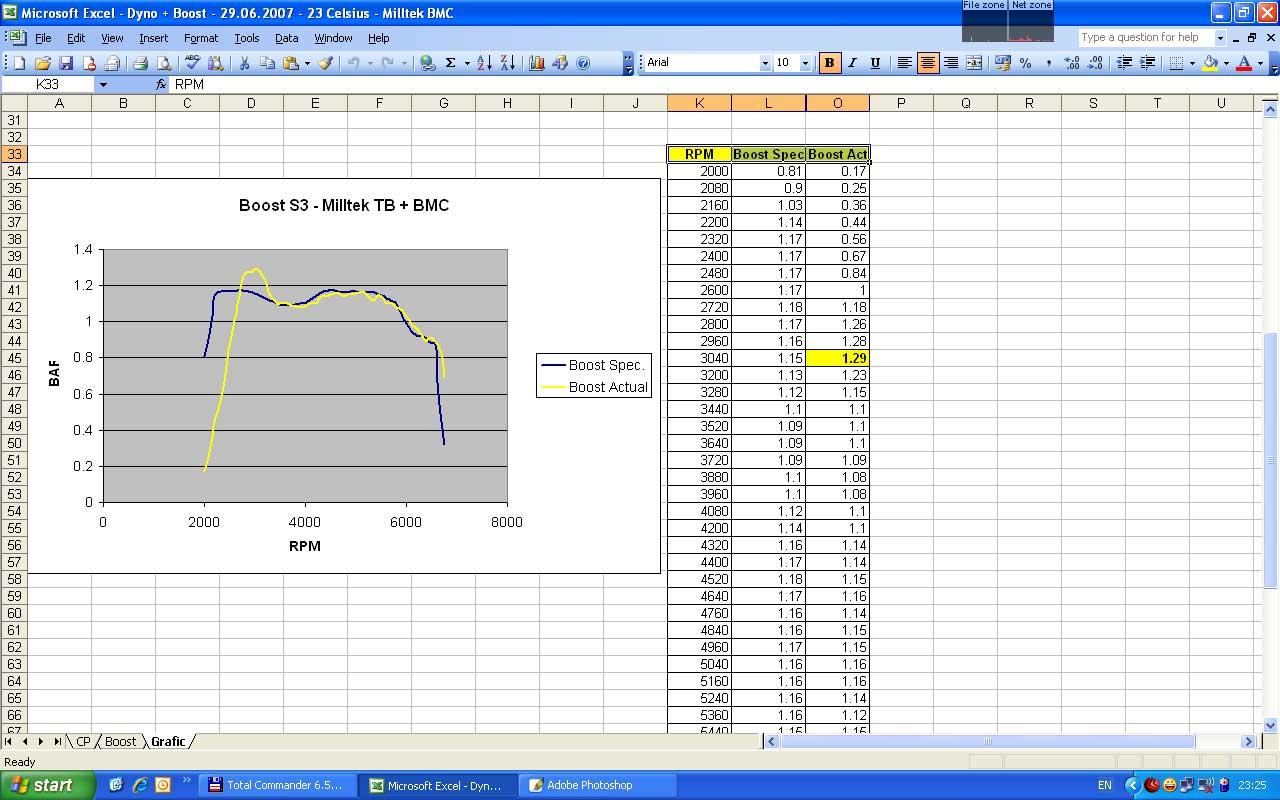1280x800 pixels.
Task: Sort Descending Z to A
Action: click(508, 63)
